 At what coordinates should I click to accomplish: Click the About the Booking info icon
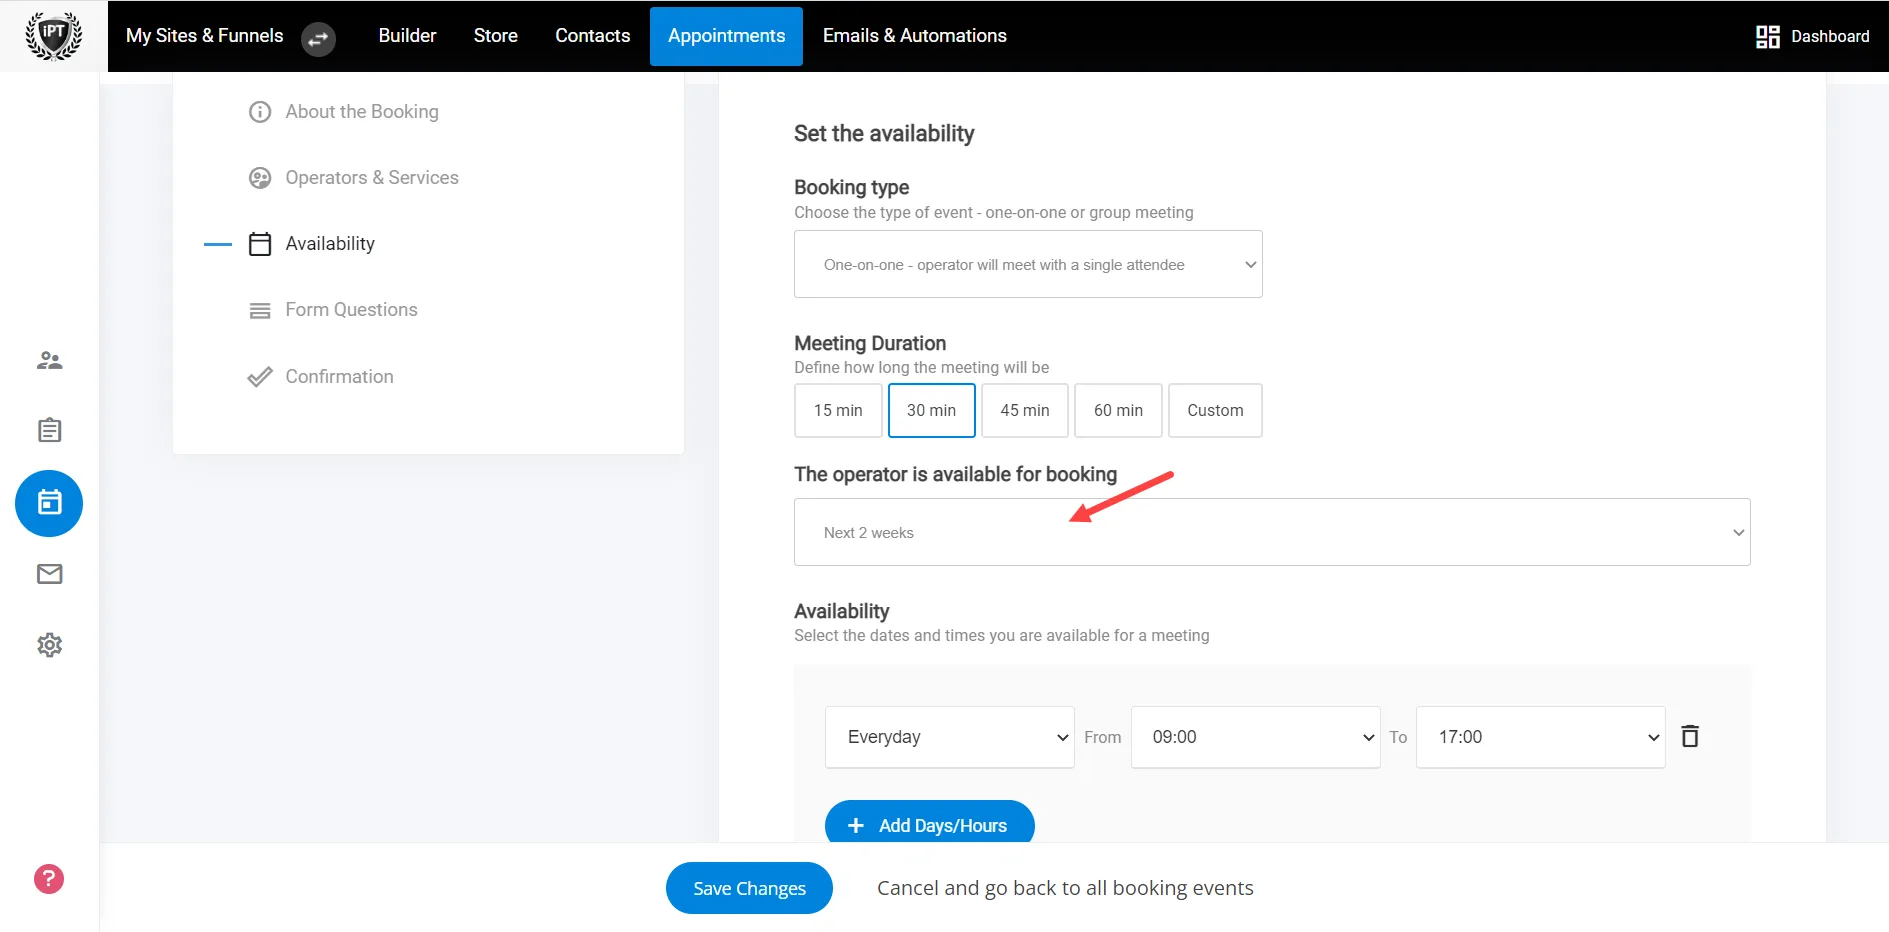click(x=260, y=112)
